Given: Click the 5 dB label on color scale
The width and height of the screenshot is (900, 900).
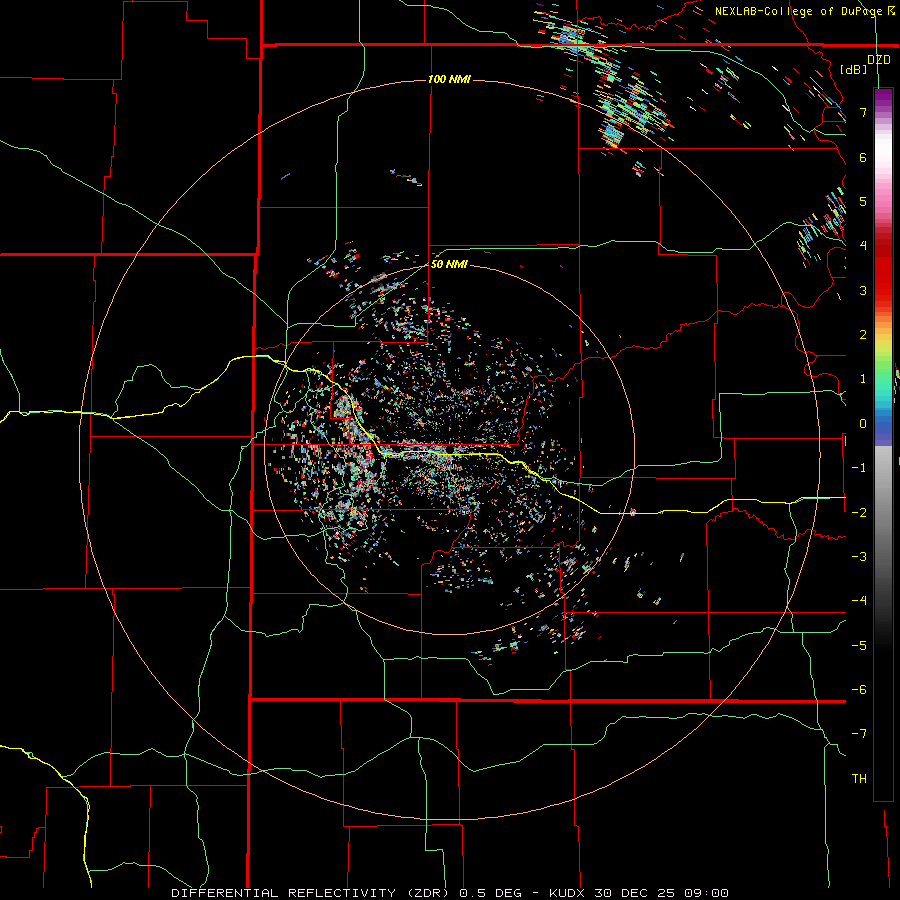Looking at the screenshot, I should point(863,201).
